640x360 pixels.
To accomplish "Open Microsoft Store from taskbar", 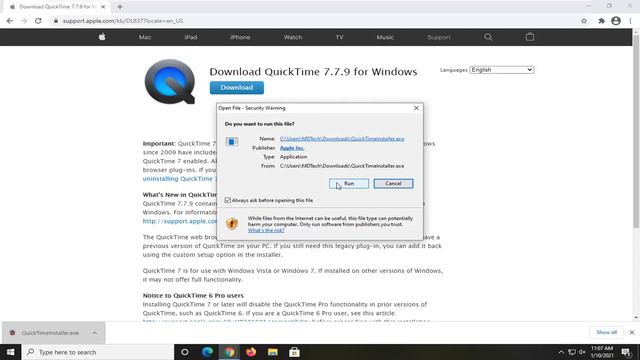I will 294,352.
